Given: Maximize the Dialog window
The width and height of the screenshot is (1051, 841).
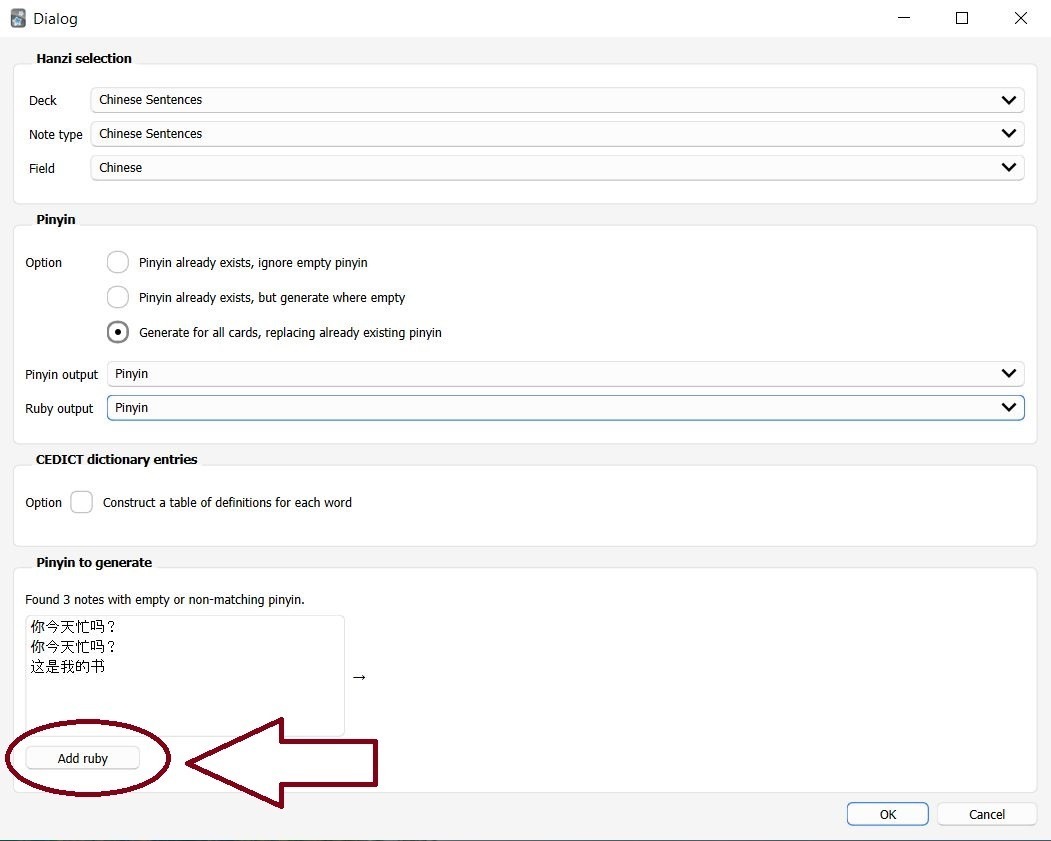Looking at the screenshot, I should [x=962, y=18].
